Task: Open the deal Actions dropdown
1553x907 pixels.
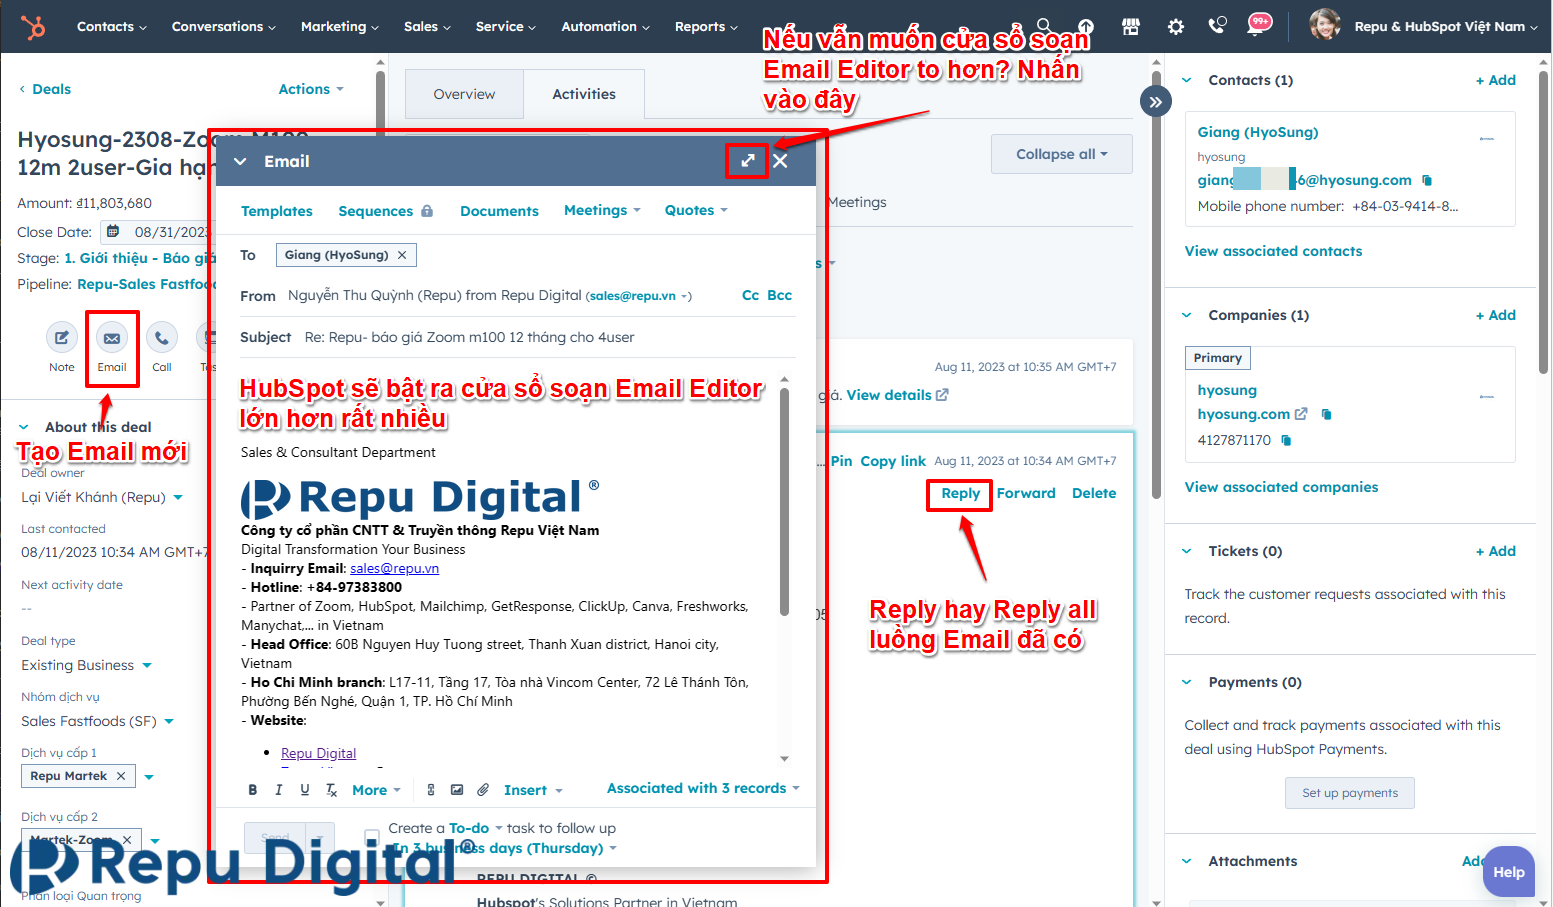Action: click(311, 89)
